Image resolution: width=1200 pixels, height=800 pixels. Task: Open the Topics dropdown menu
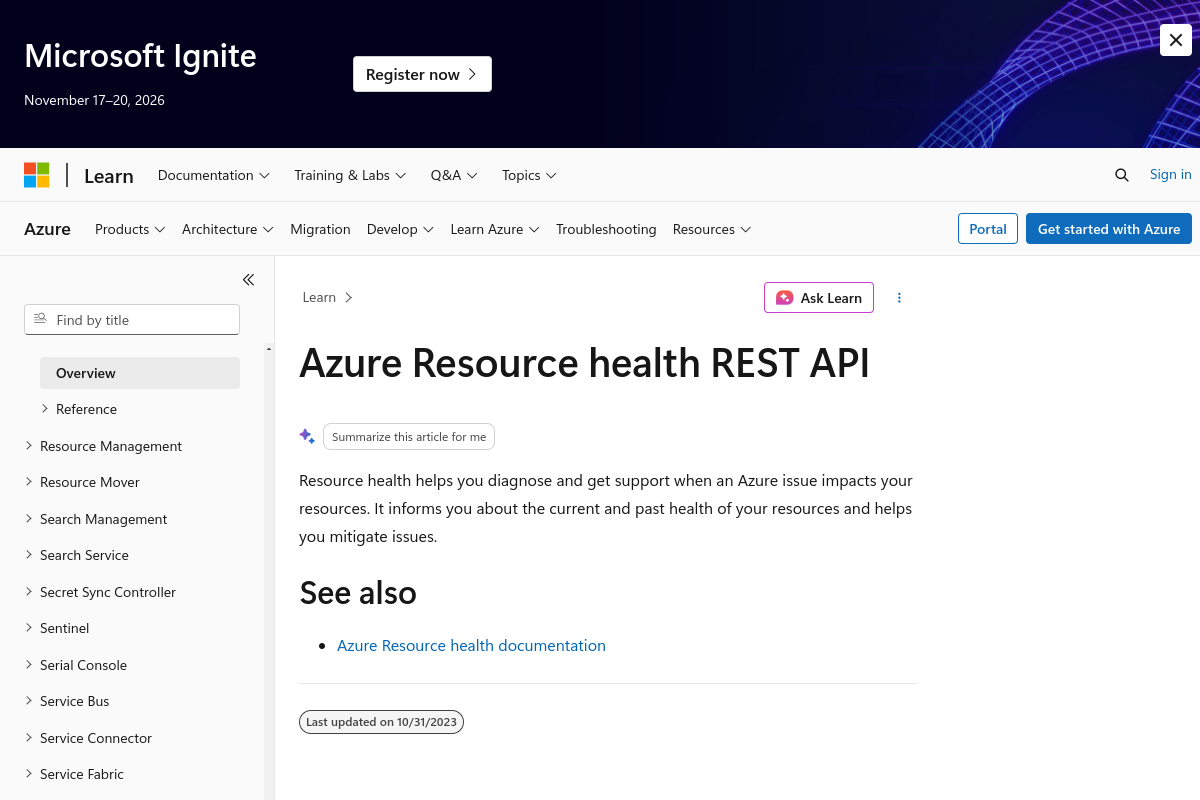pyautogui.click(x=529, y=175)
